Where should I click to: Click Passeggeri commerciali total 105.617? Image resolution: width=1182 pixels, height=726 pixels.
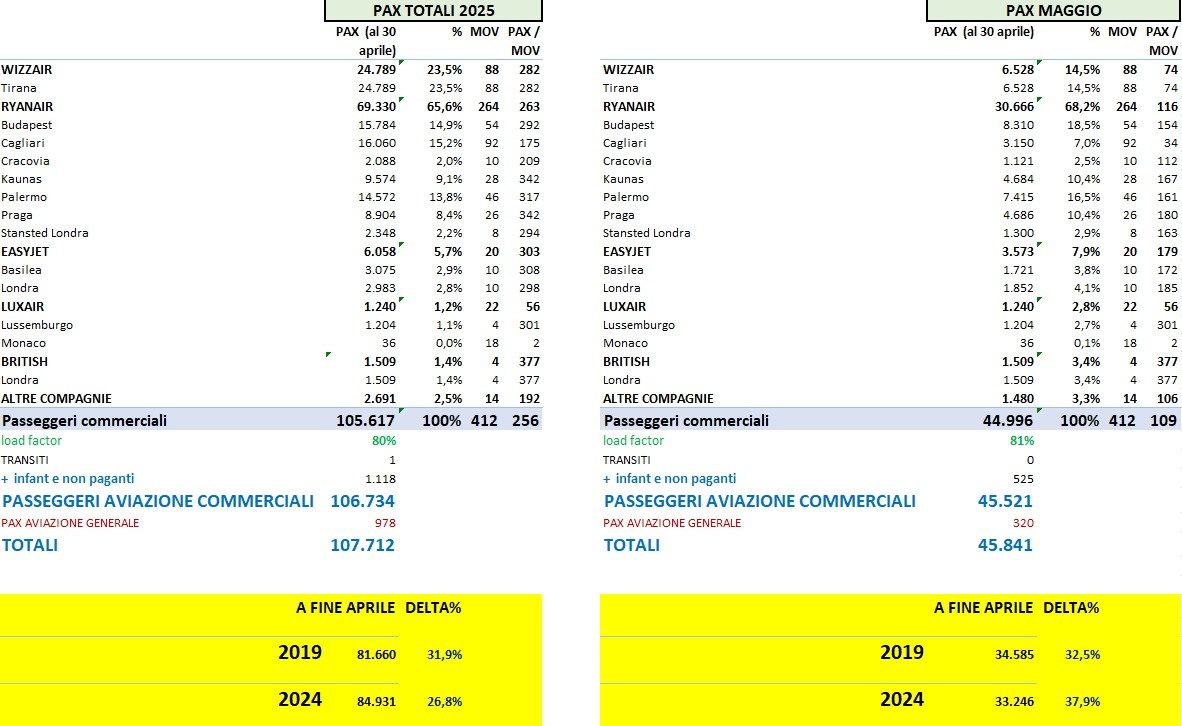point(366,421)
